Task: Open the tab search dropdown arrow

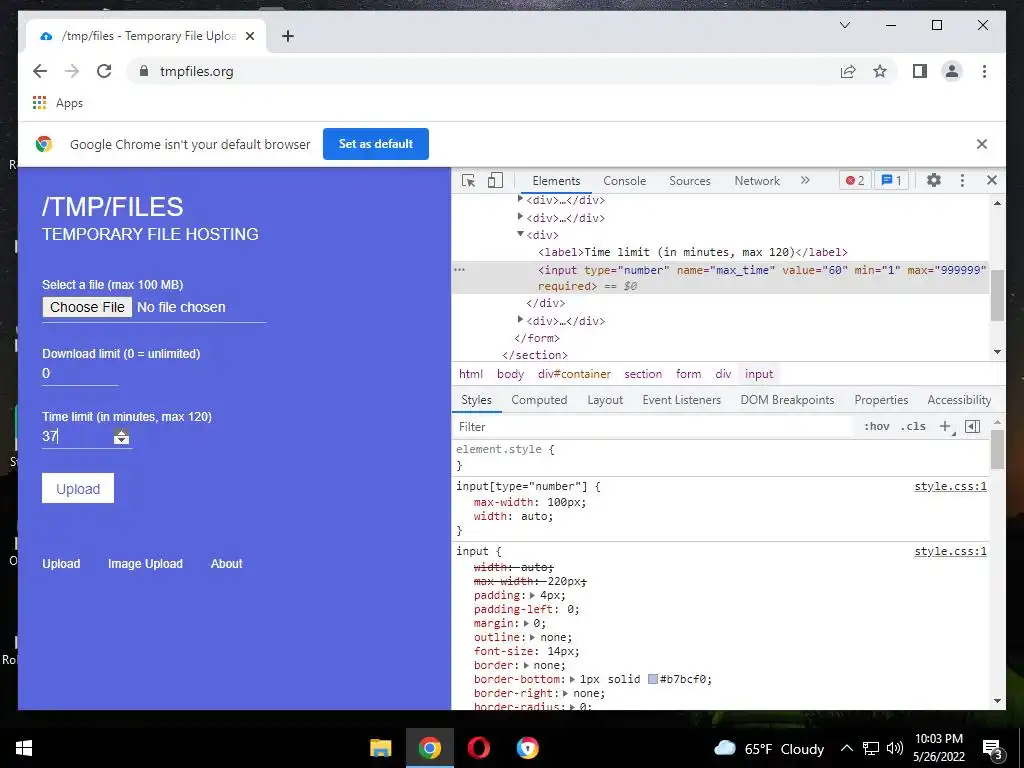Action: [844, 25]
